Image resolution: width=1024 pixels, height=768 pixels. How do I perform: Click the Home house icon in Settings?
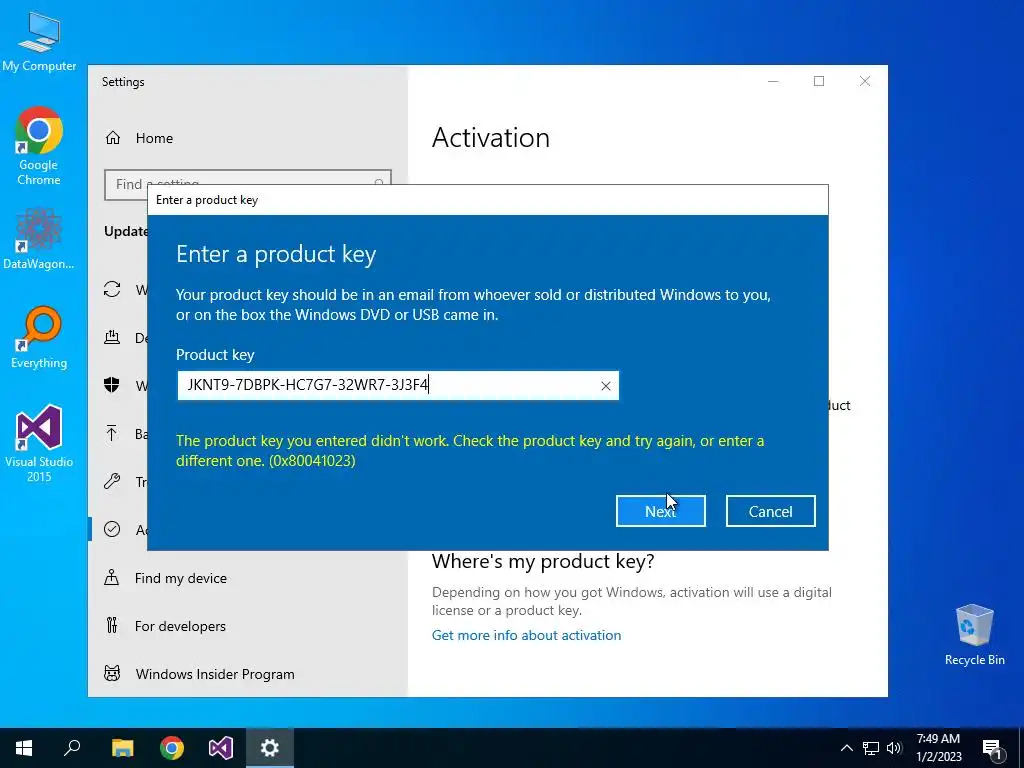click(113, 138)
